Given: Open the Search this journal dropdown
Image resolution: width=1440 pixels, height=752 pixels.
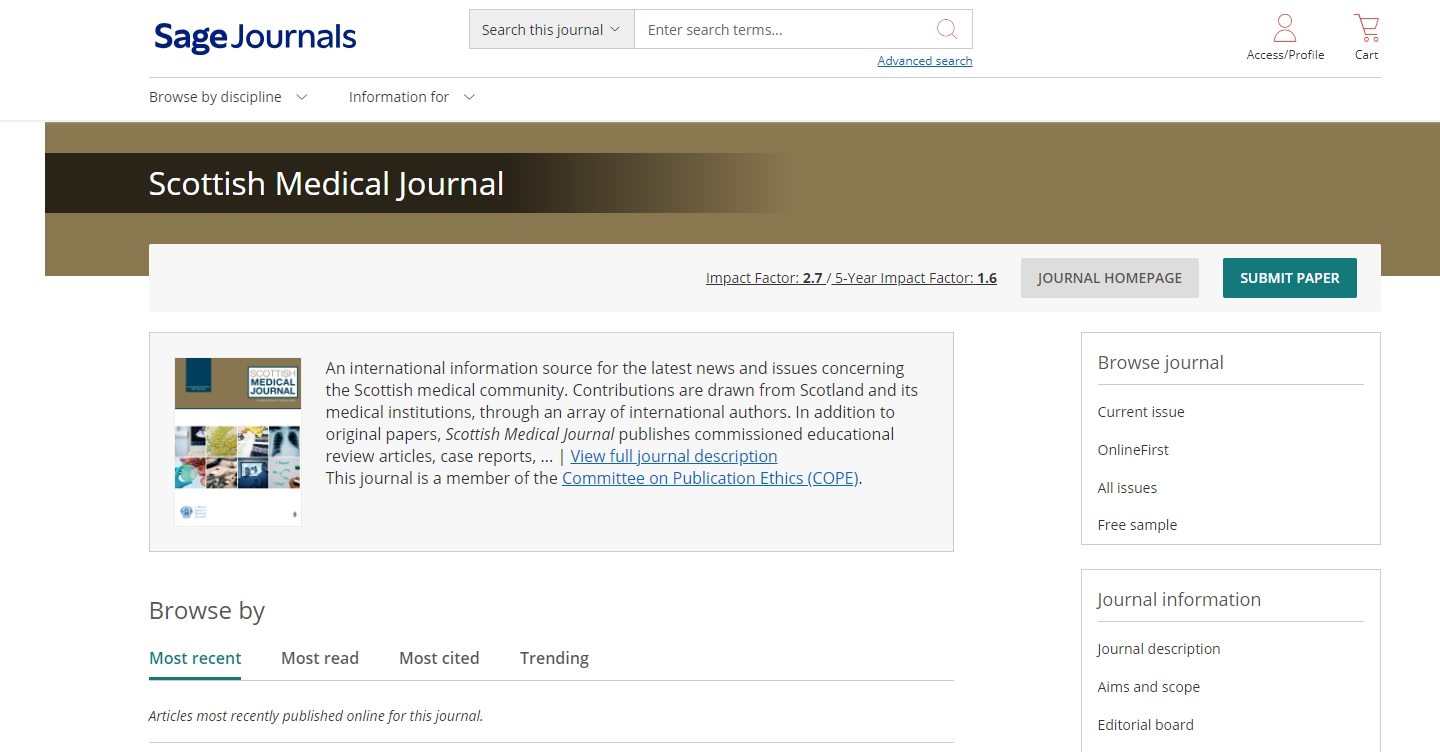Looking at the screenshot, I should (552, 29).
